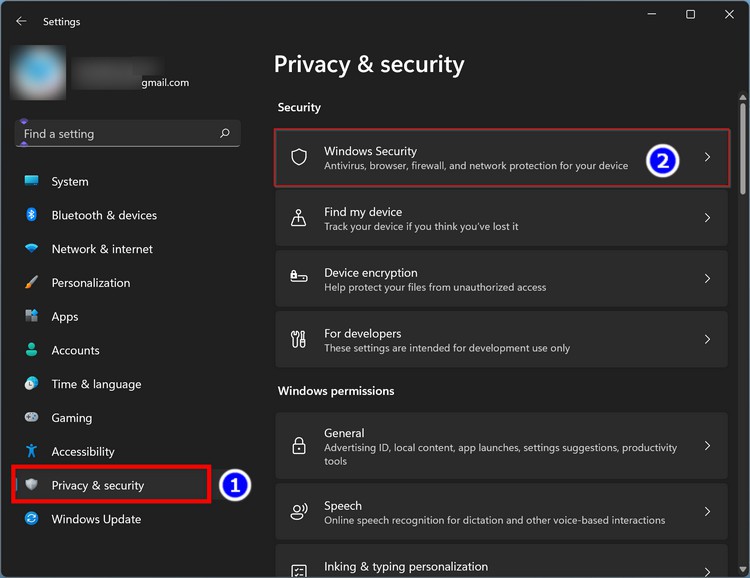Expand Find my device using chevron

(707, 218)
